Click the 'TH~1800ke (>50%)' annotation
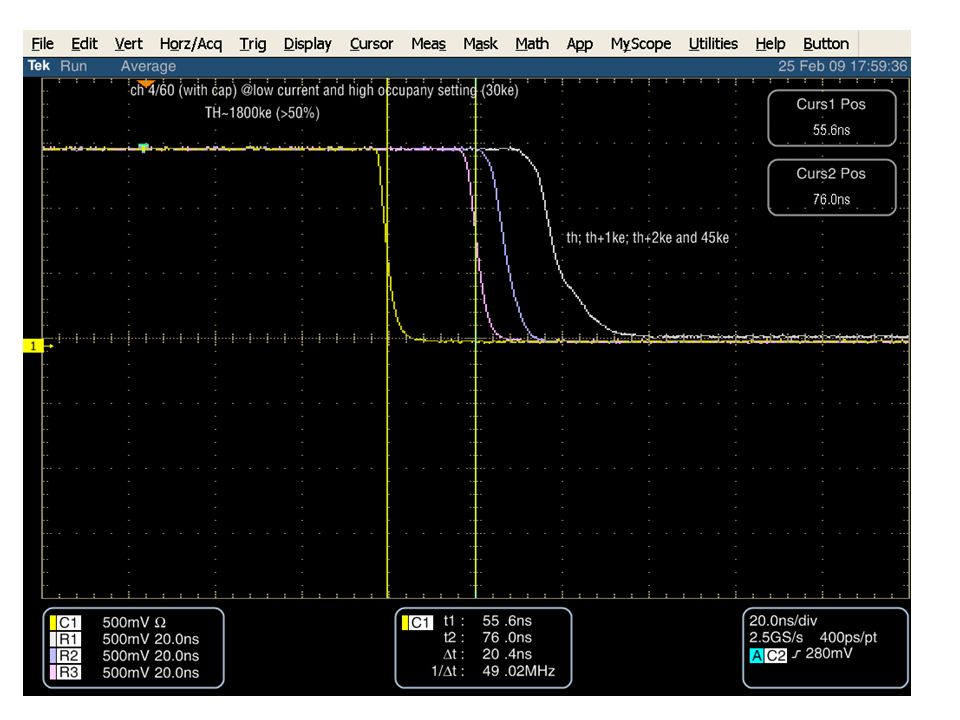 click(x=262, y=113)
